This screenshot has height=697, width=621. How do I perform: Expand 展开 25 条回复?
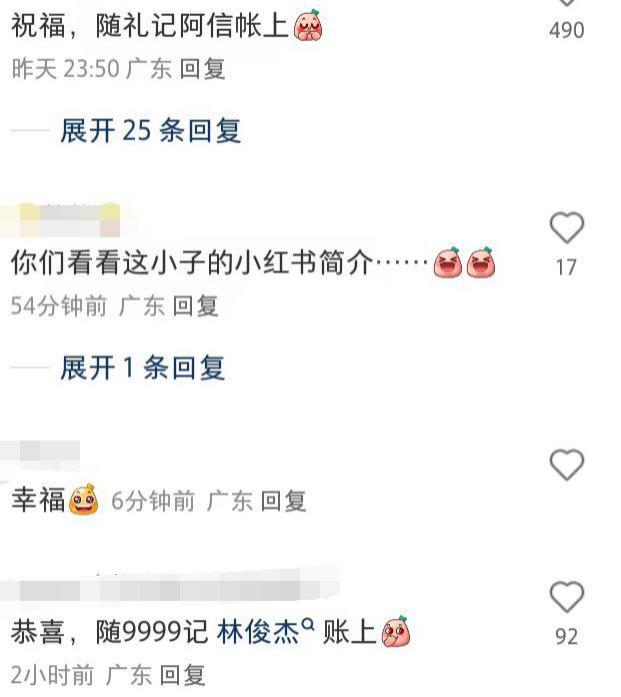point(150,131)
